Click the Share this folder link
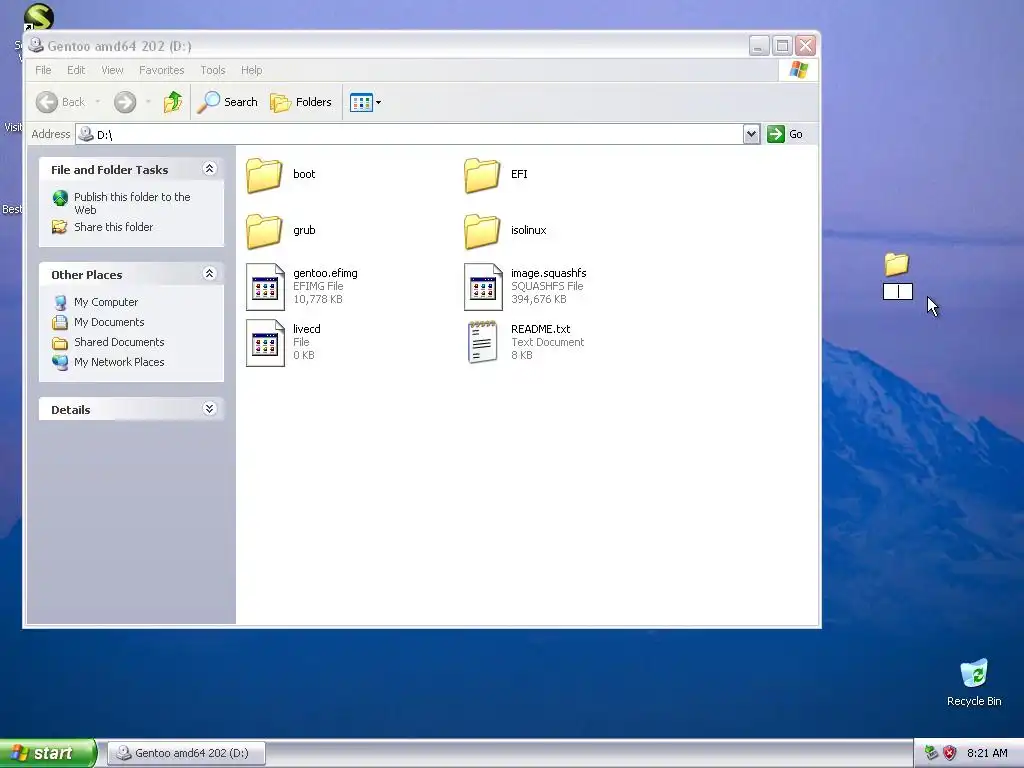1024x768 pixels. pos(114,227)
